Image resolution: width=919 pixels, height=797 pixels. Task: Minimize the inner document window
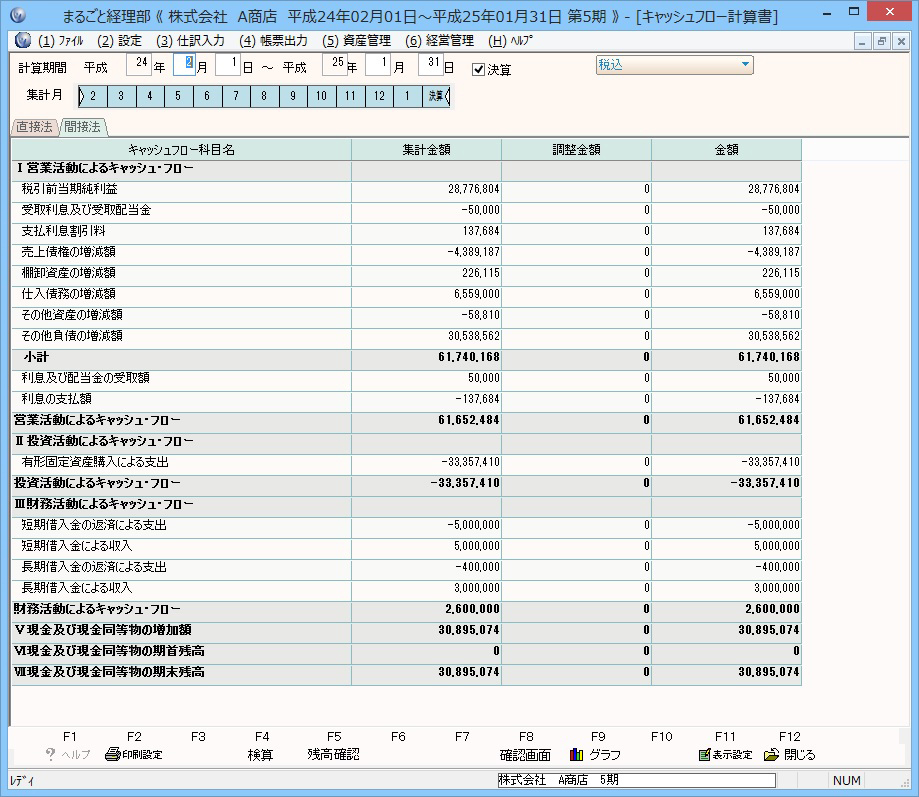862,42
